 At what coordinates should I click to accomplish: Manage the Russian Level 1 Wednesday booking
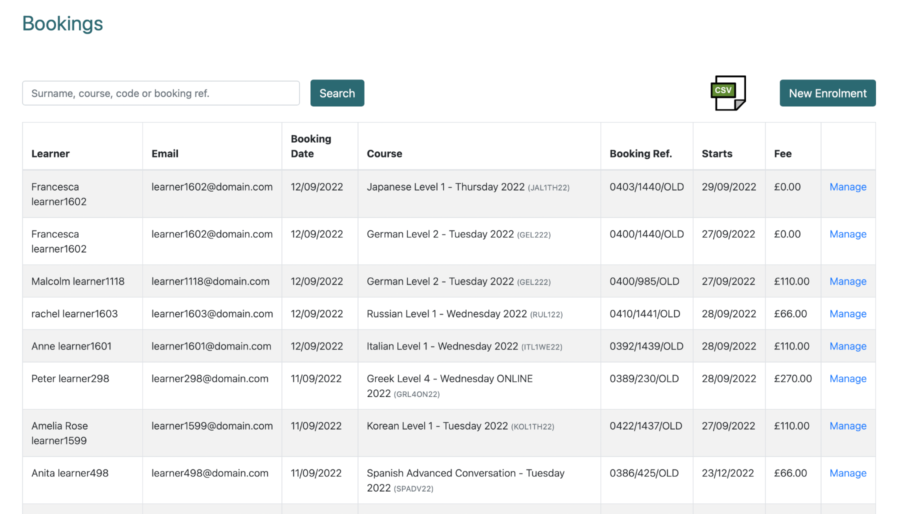pos(847,314)
